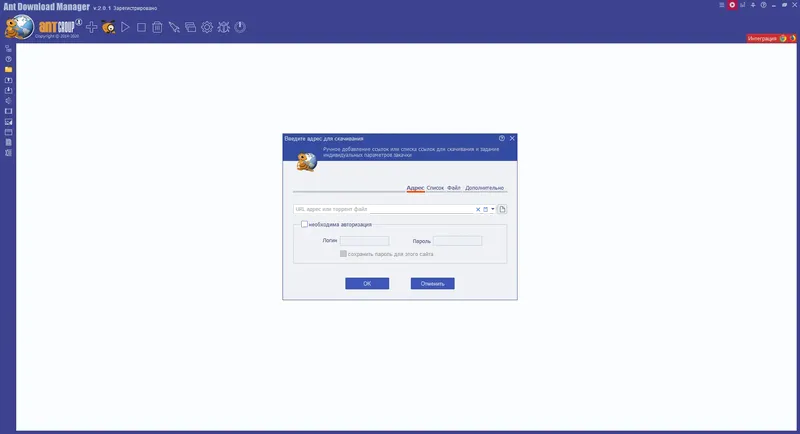This screenshot has width=800, height=434.
Task: Confirm with the OK button
Action: pyautogui.click(x=367, y=284)
